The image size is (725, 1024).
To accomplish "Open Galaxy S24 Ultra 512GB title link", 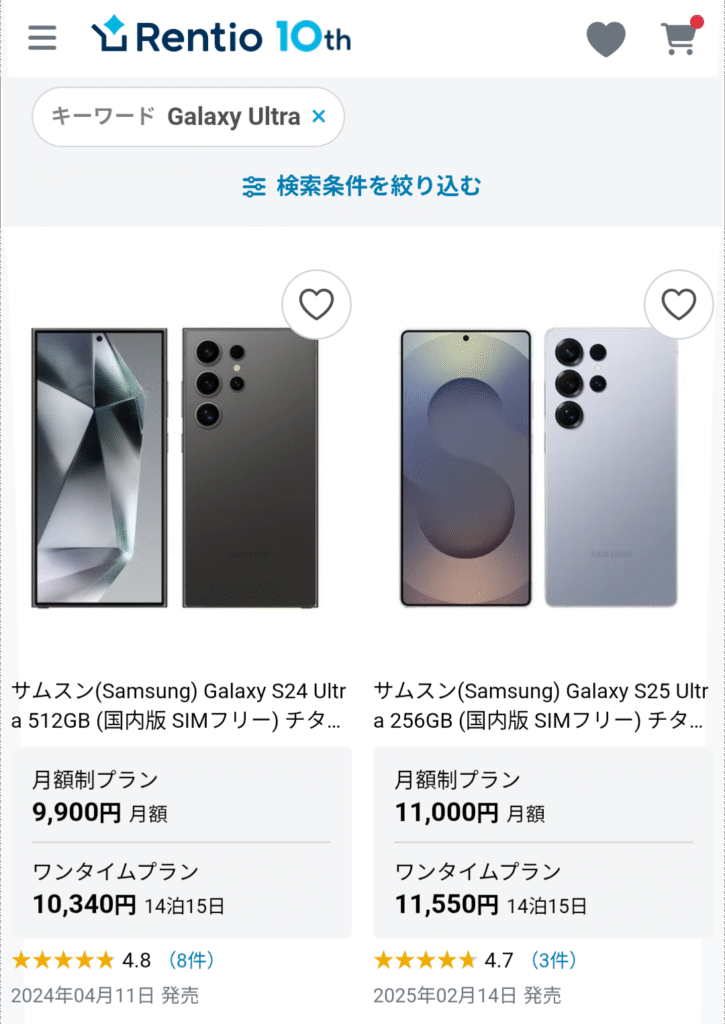I will pyautogui.click(x=179, y=706).
